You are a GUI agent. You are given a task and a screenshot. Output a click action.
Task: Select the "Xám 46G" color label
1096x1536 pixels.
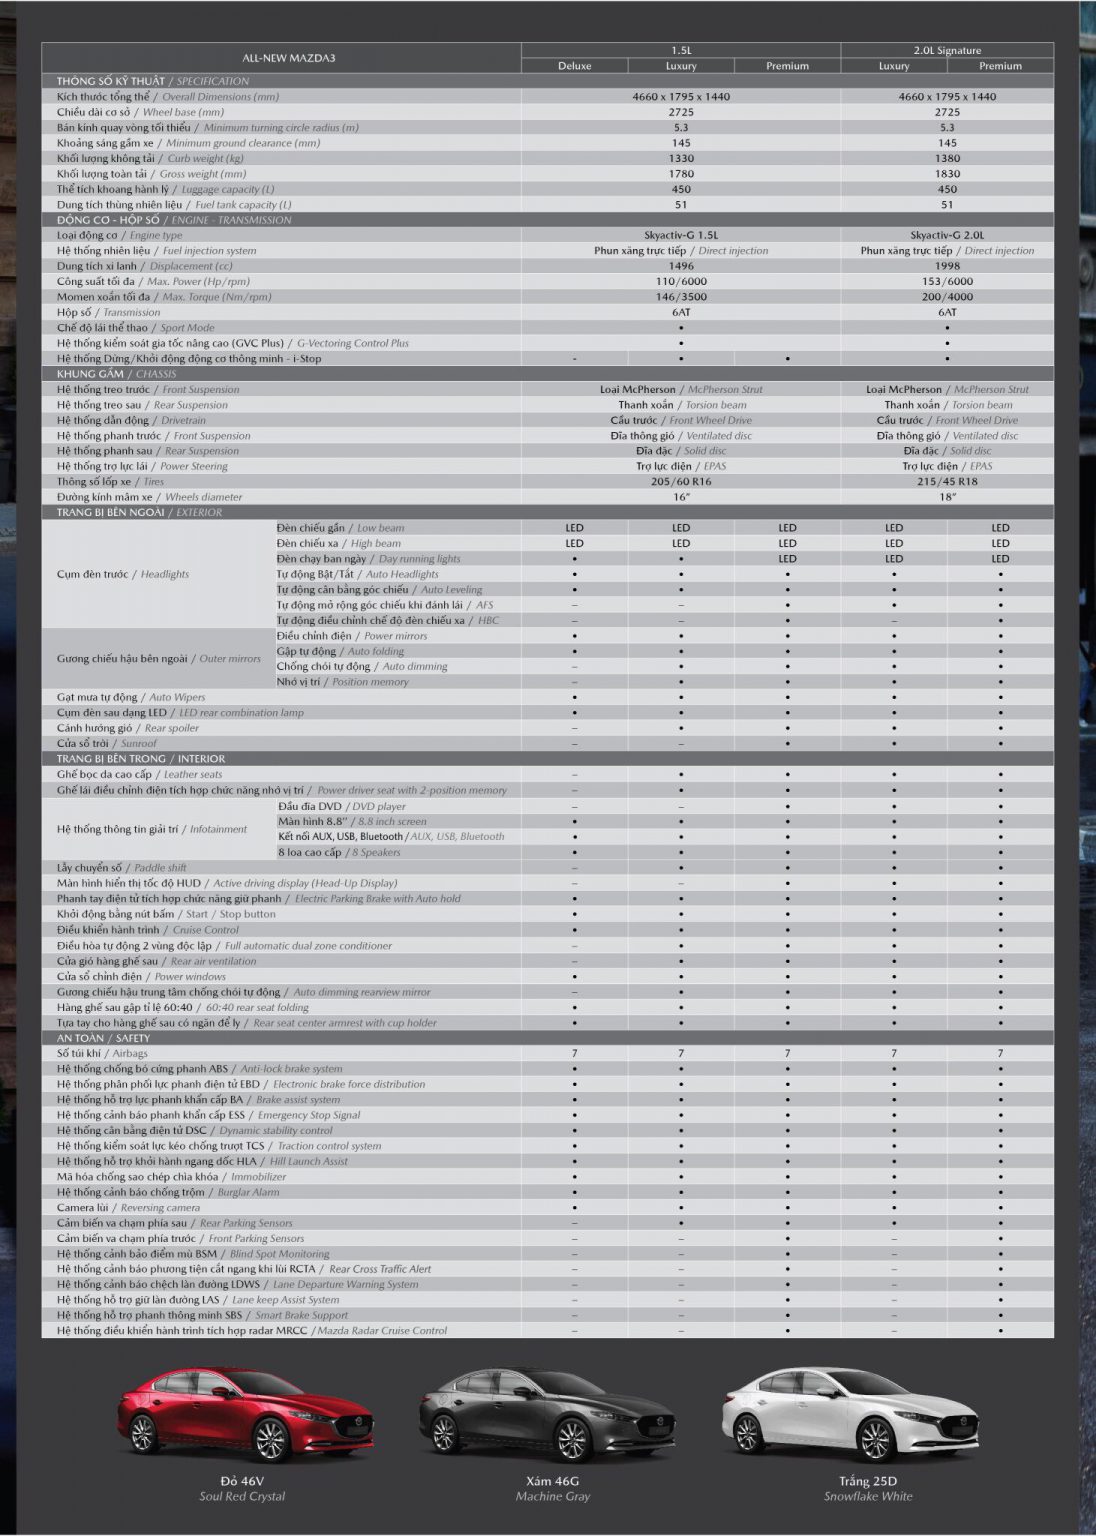552,1481
